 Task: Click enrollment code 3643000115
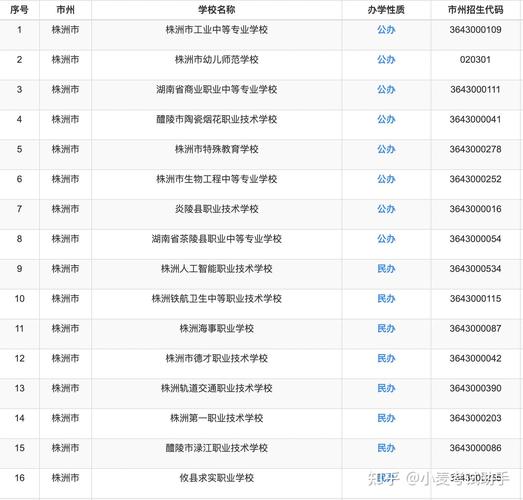pos(475,299)
